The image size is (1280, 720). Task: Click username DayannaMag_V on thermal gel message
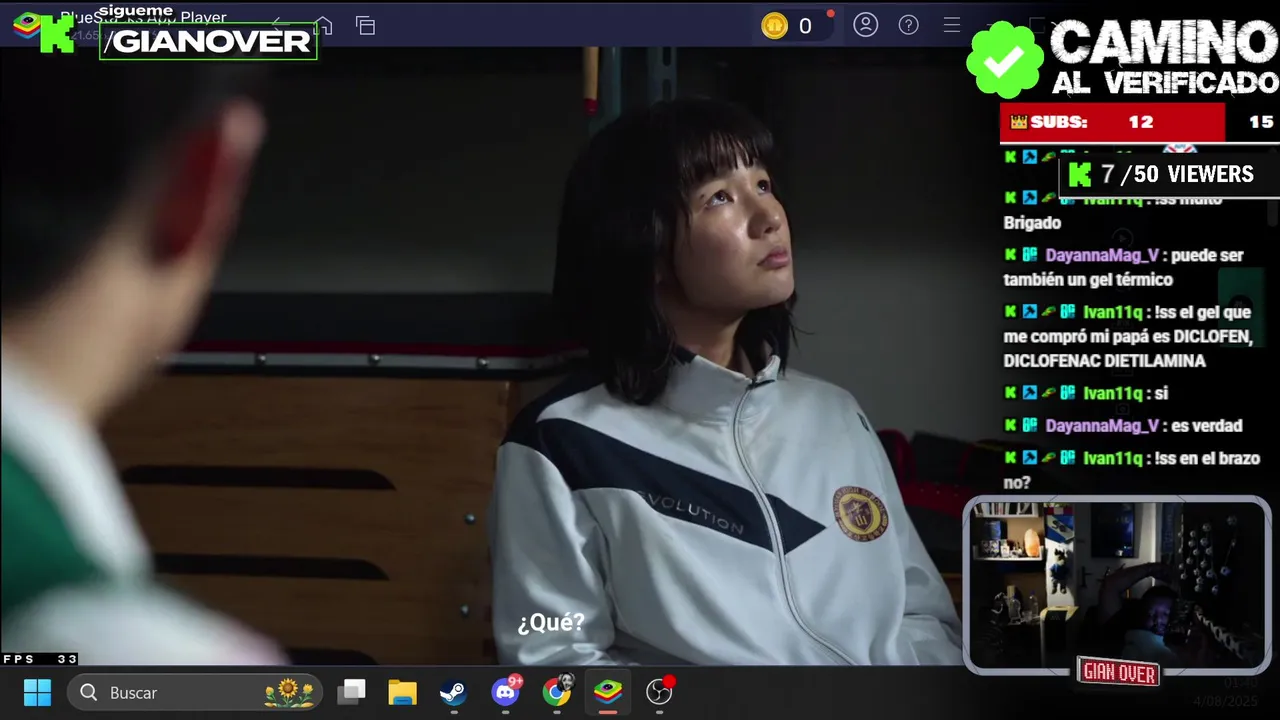coord(1102,256)
